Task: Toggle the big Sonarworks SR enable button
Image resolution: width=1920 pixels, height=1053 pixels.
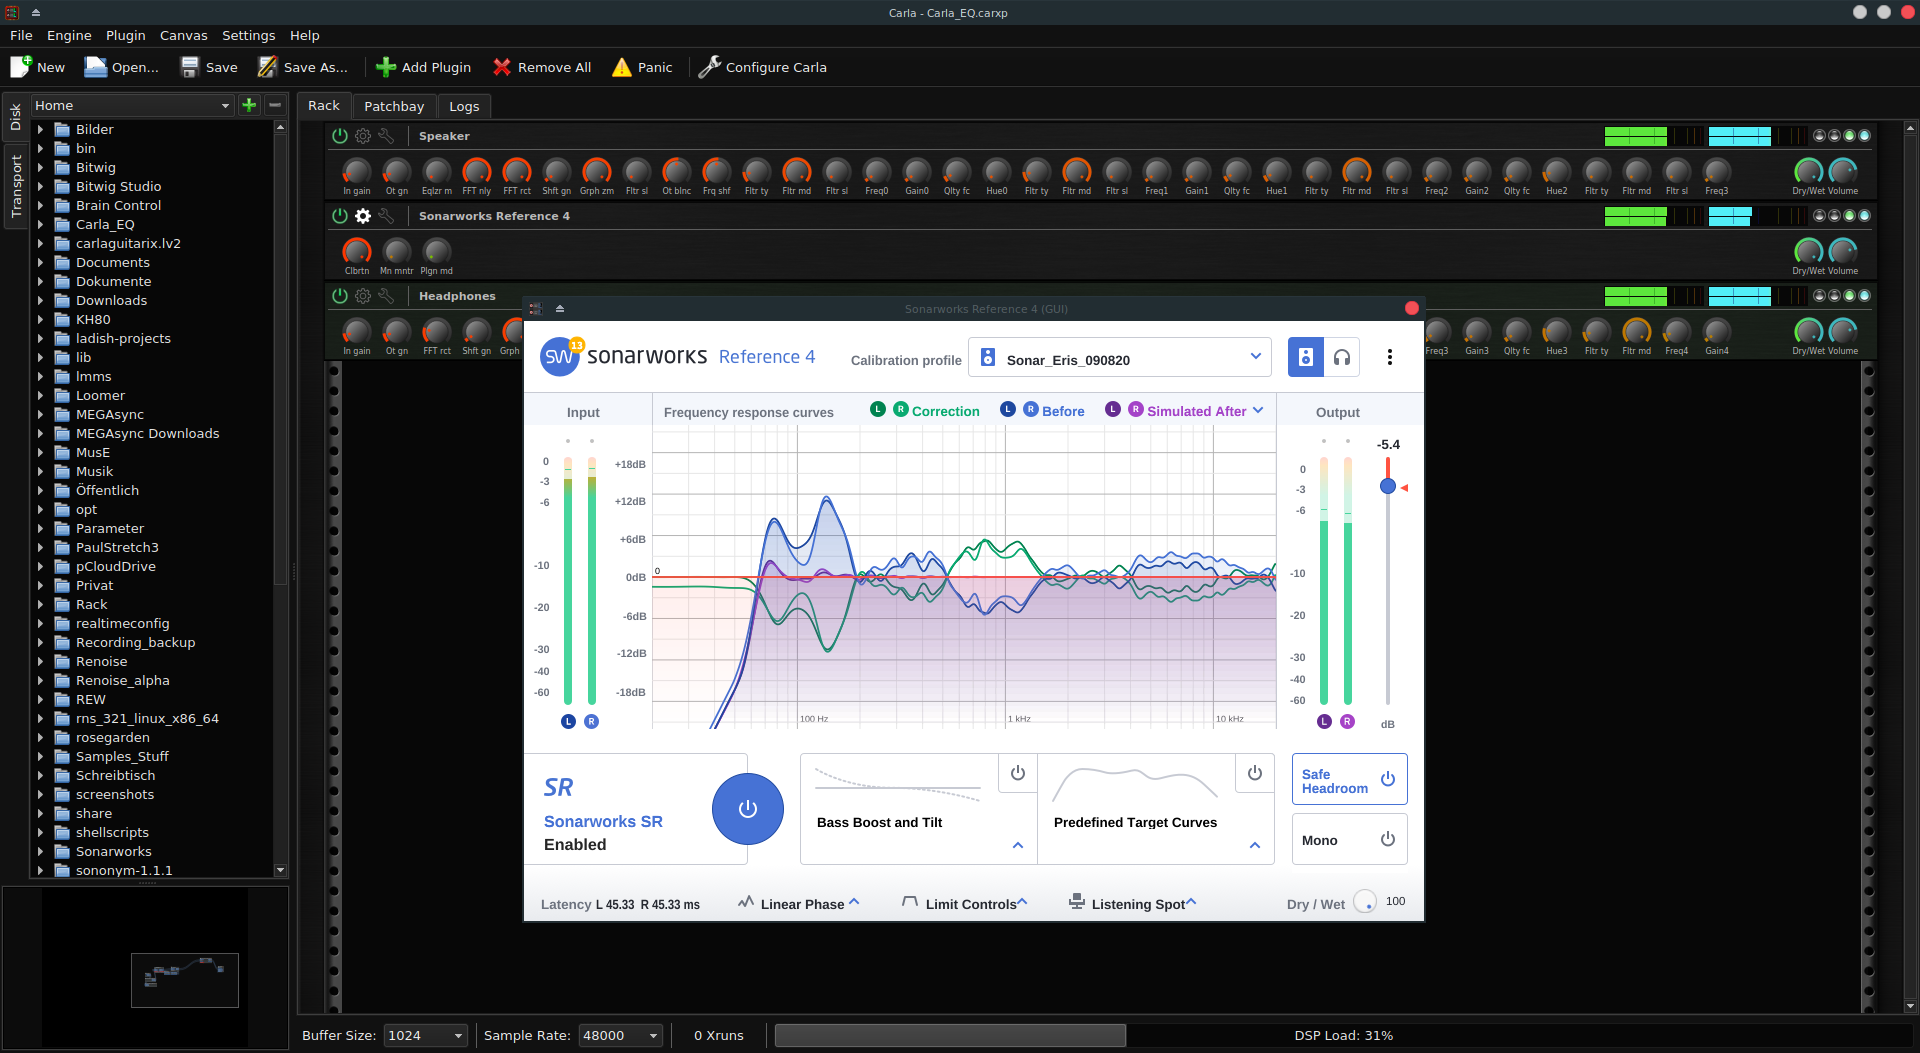Action: (x=747, y=809)
